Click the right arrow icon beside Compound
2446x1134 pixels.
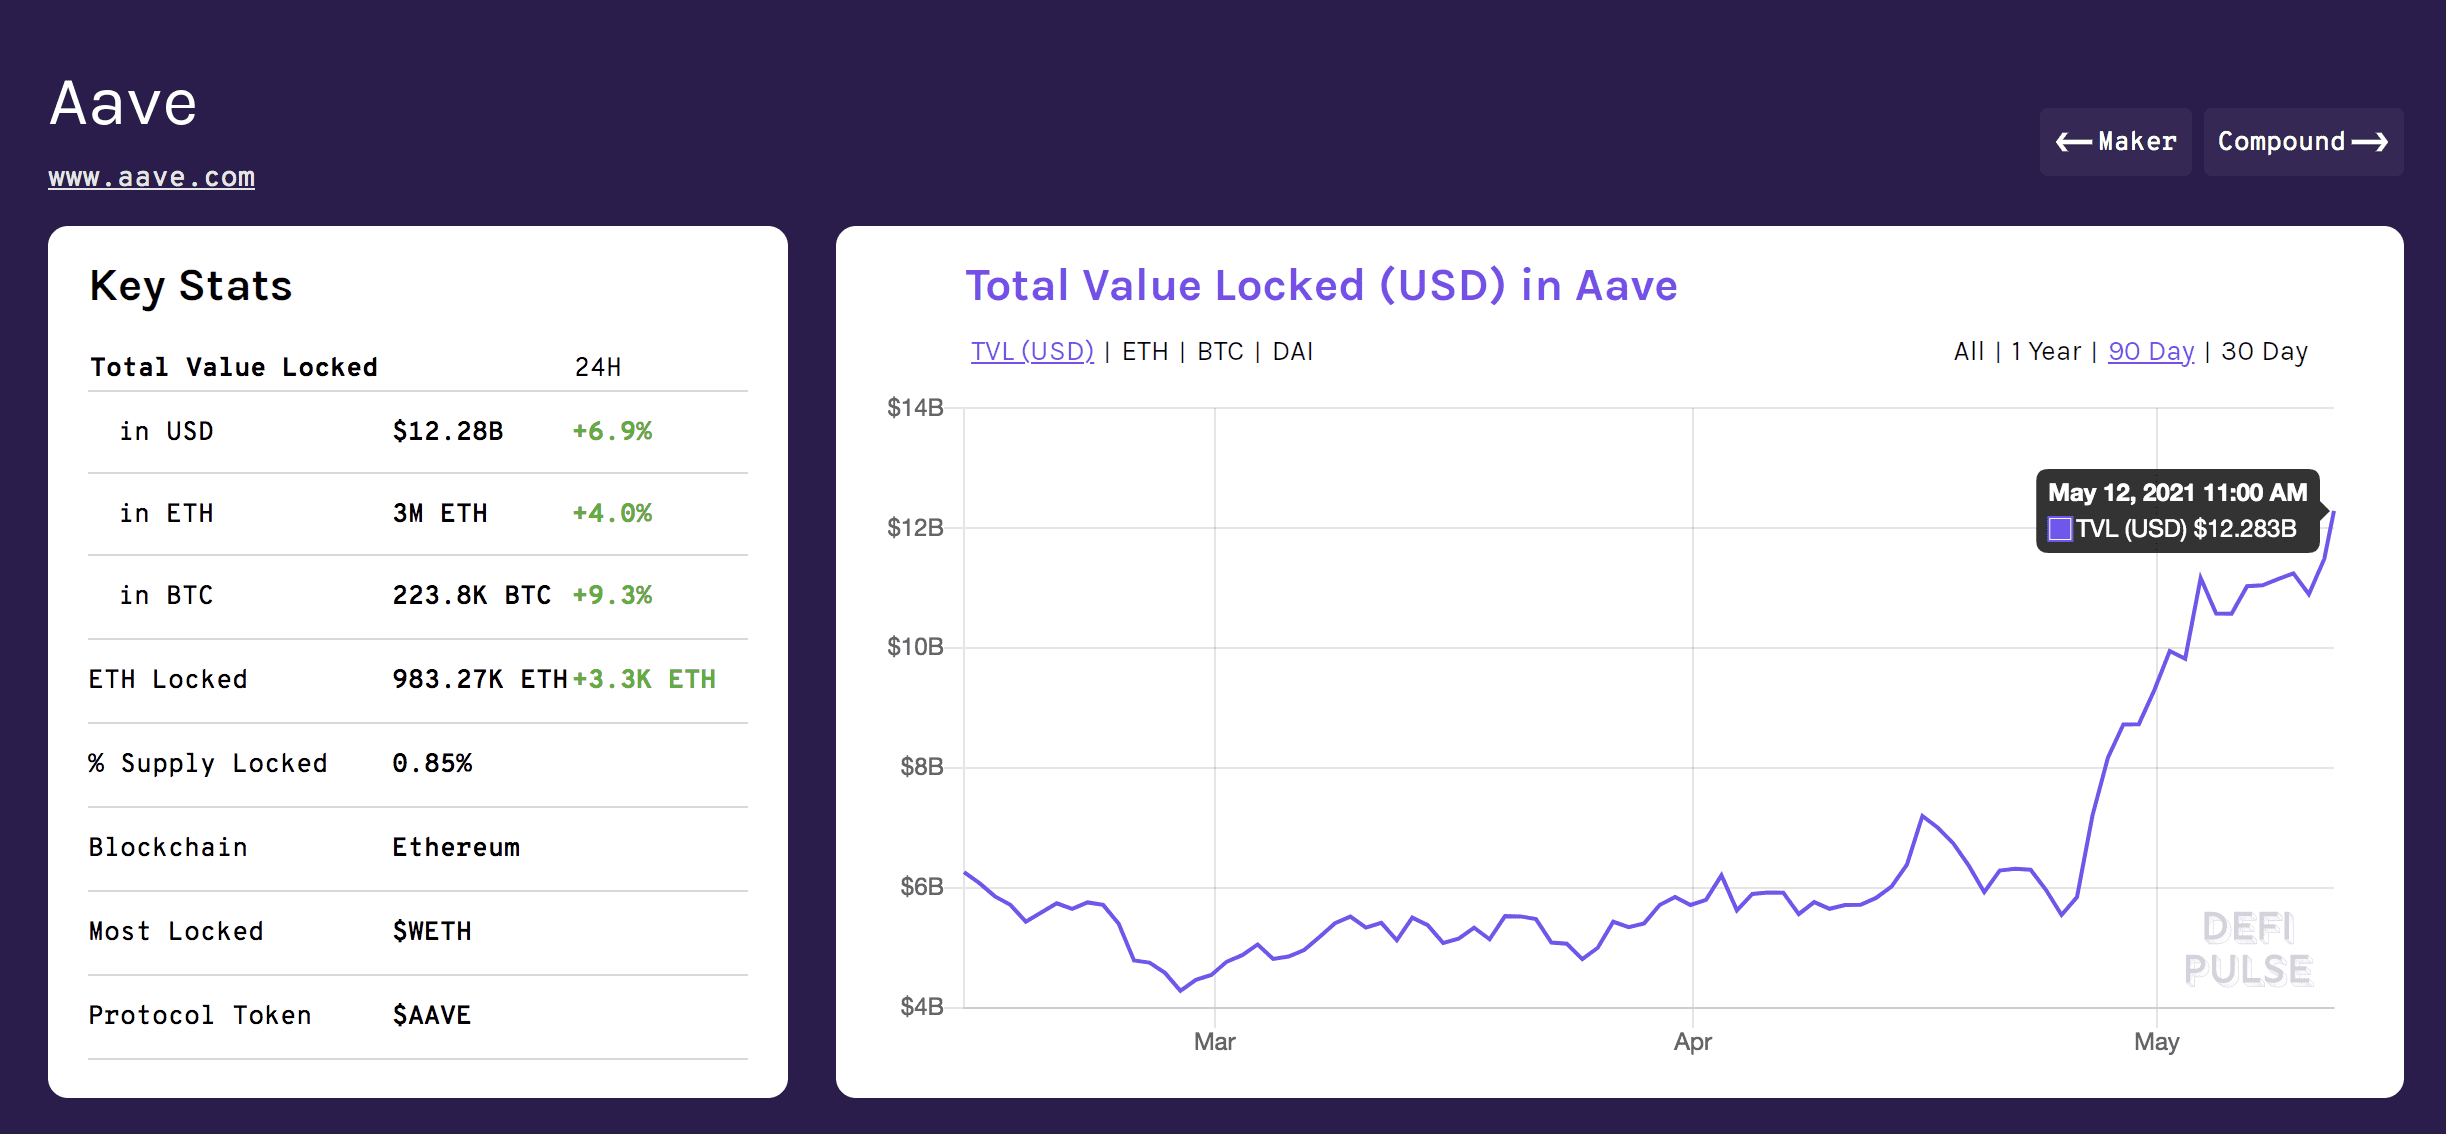[x=2370, y=143]
